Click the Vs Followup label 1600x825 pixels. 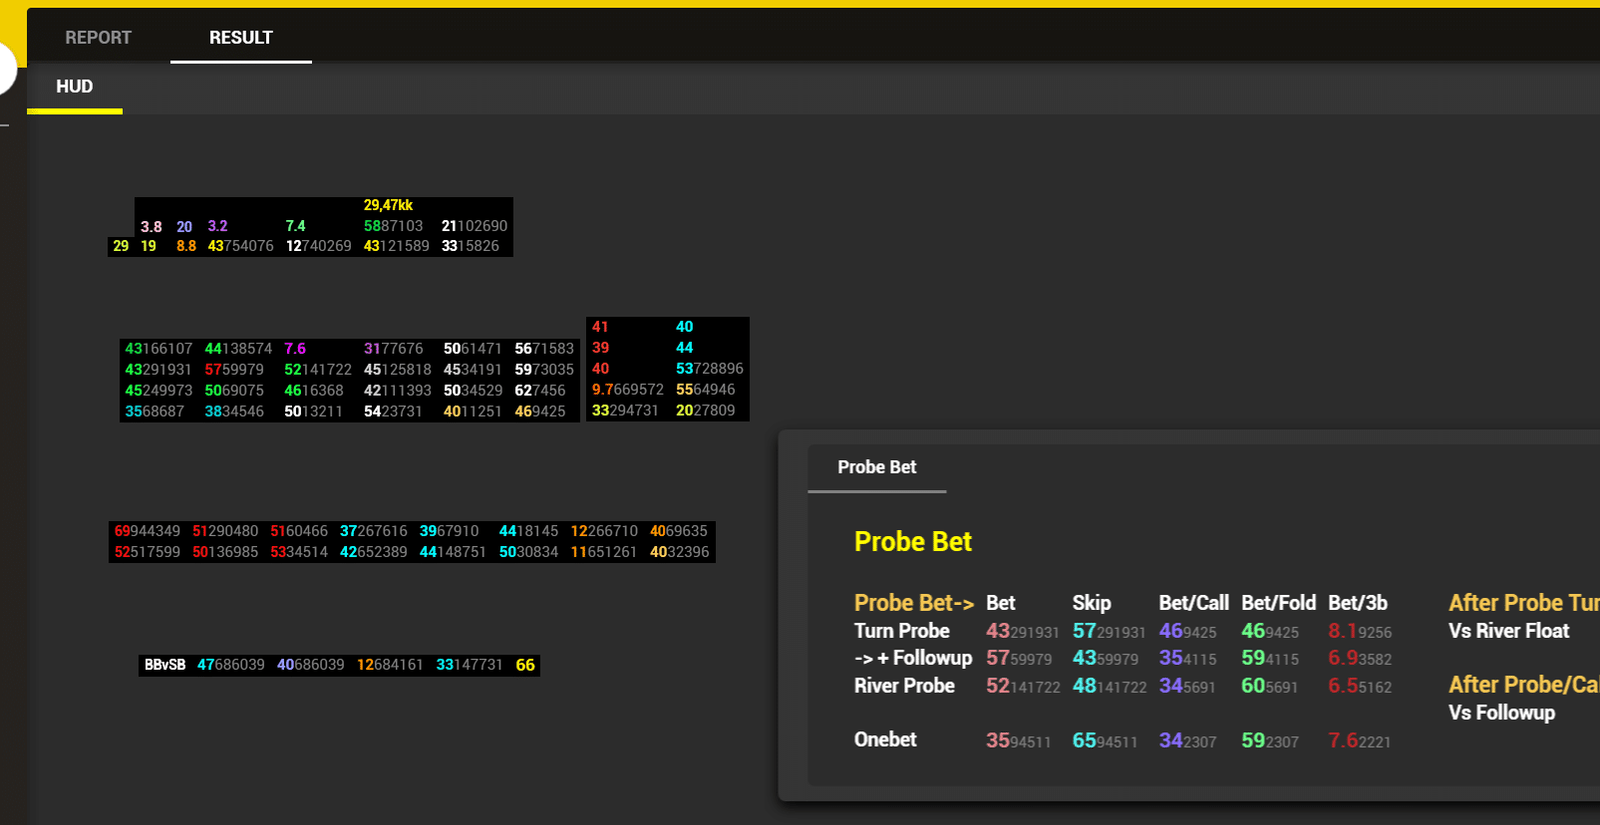pyautogui.click(x=1502, y=713)
